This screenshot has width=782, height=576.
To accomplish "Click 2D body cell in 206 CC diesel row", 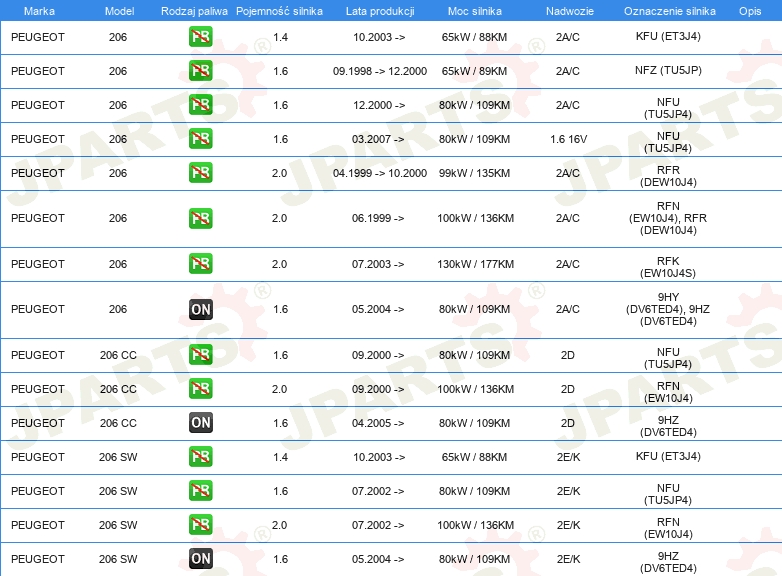I will pyautogui.click(x=568, y=423).
